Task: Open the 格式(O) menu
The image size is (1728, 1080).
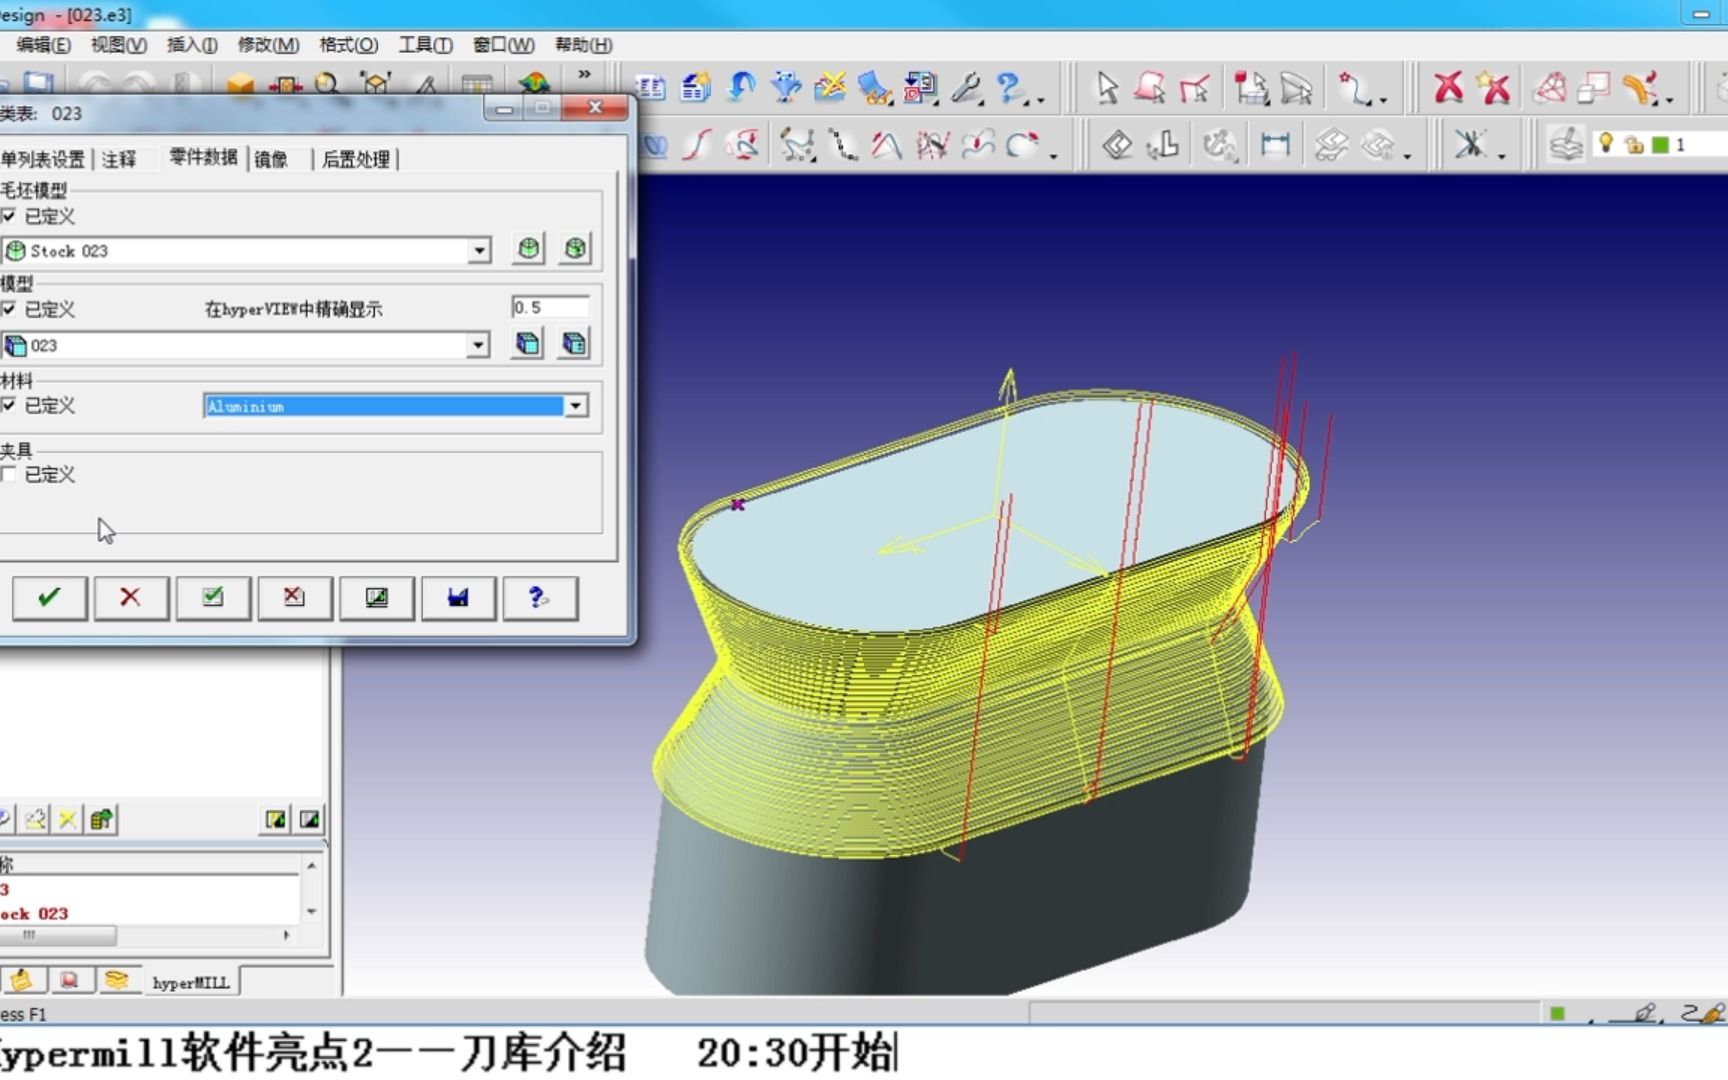Action: coord(348,45)
